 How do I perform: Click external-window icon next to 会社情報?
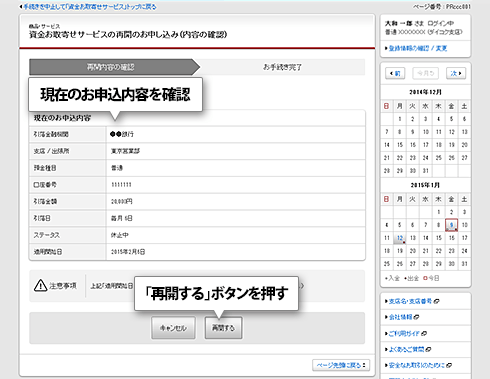(416, 317)
